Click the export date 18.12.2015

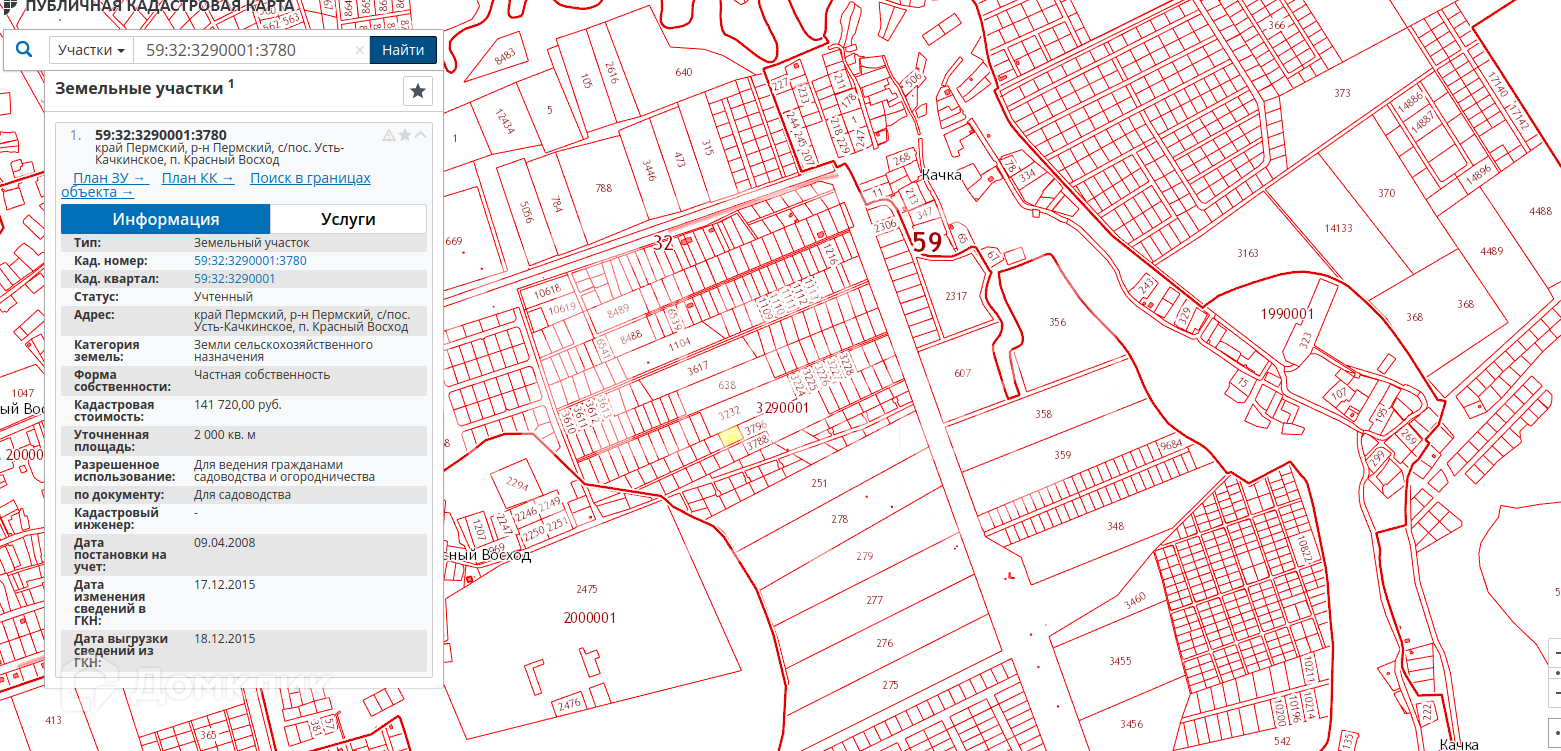coord(225,639)
